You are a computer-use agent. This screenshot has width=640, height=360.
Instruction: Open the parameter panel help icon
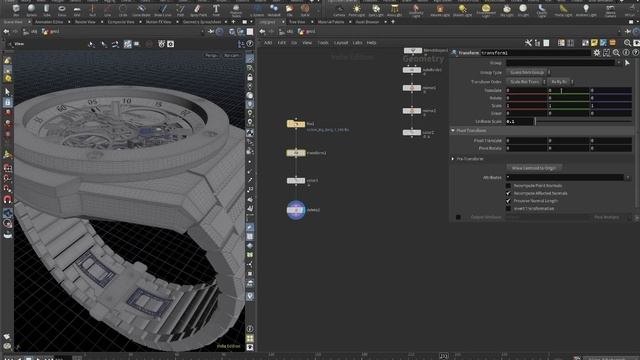pyautogui.click(x=635, y=53)
